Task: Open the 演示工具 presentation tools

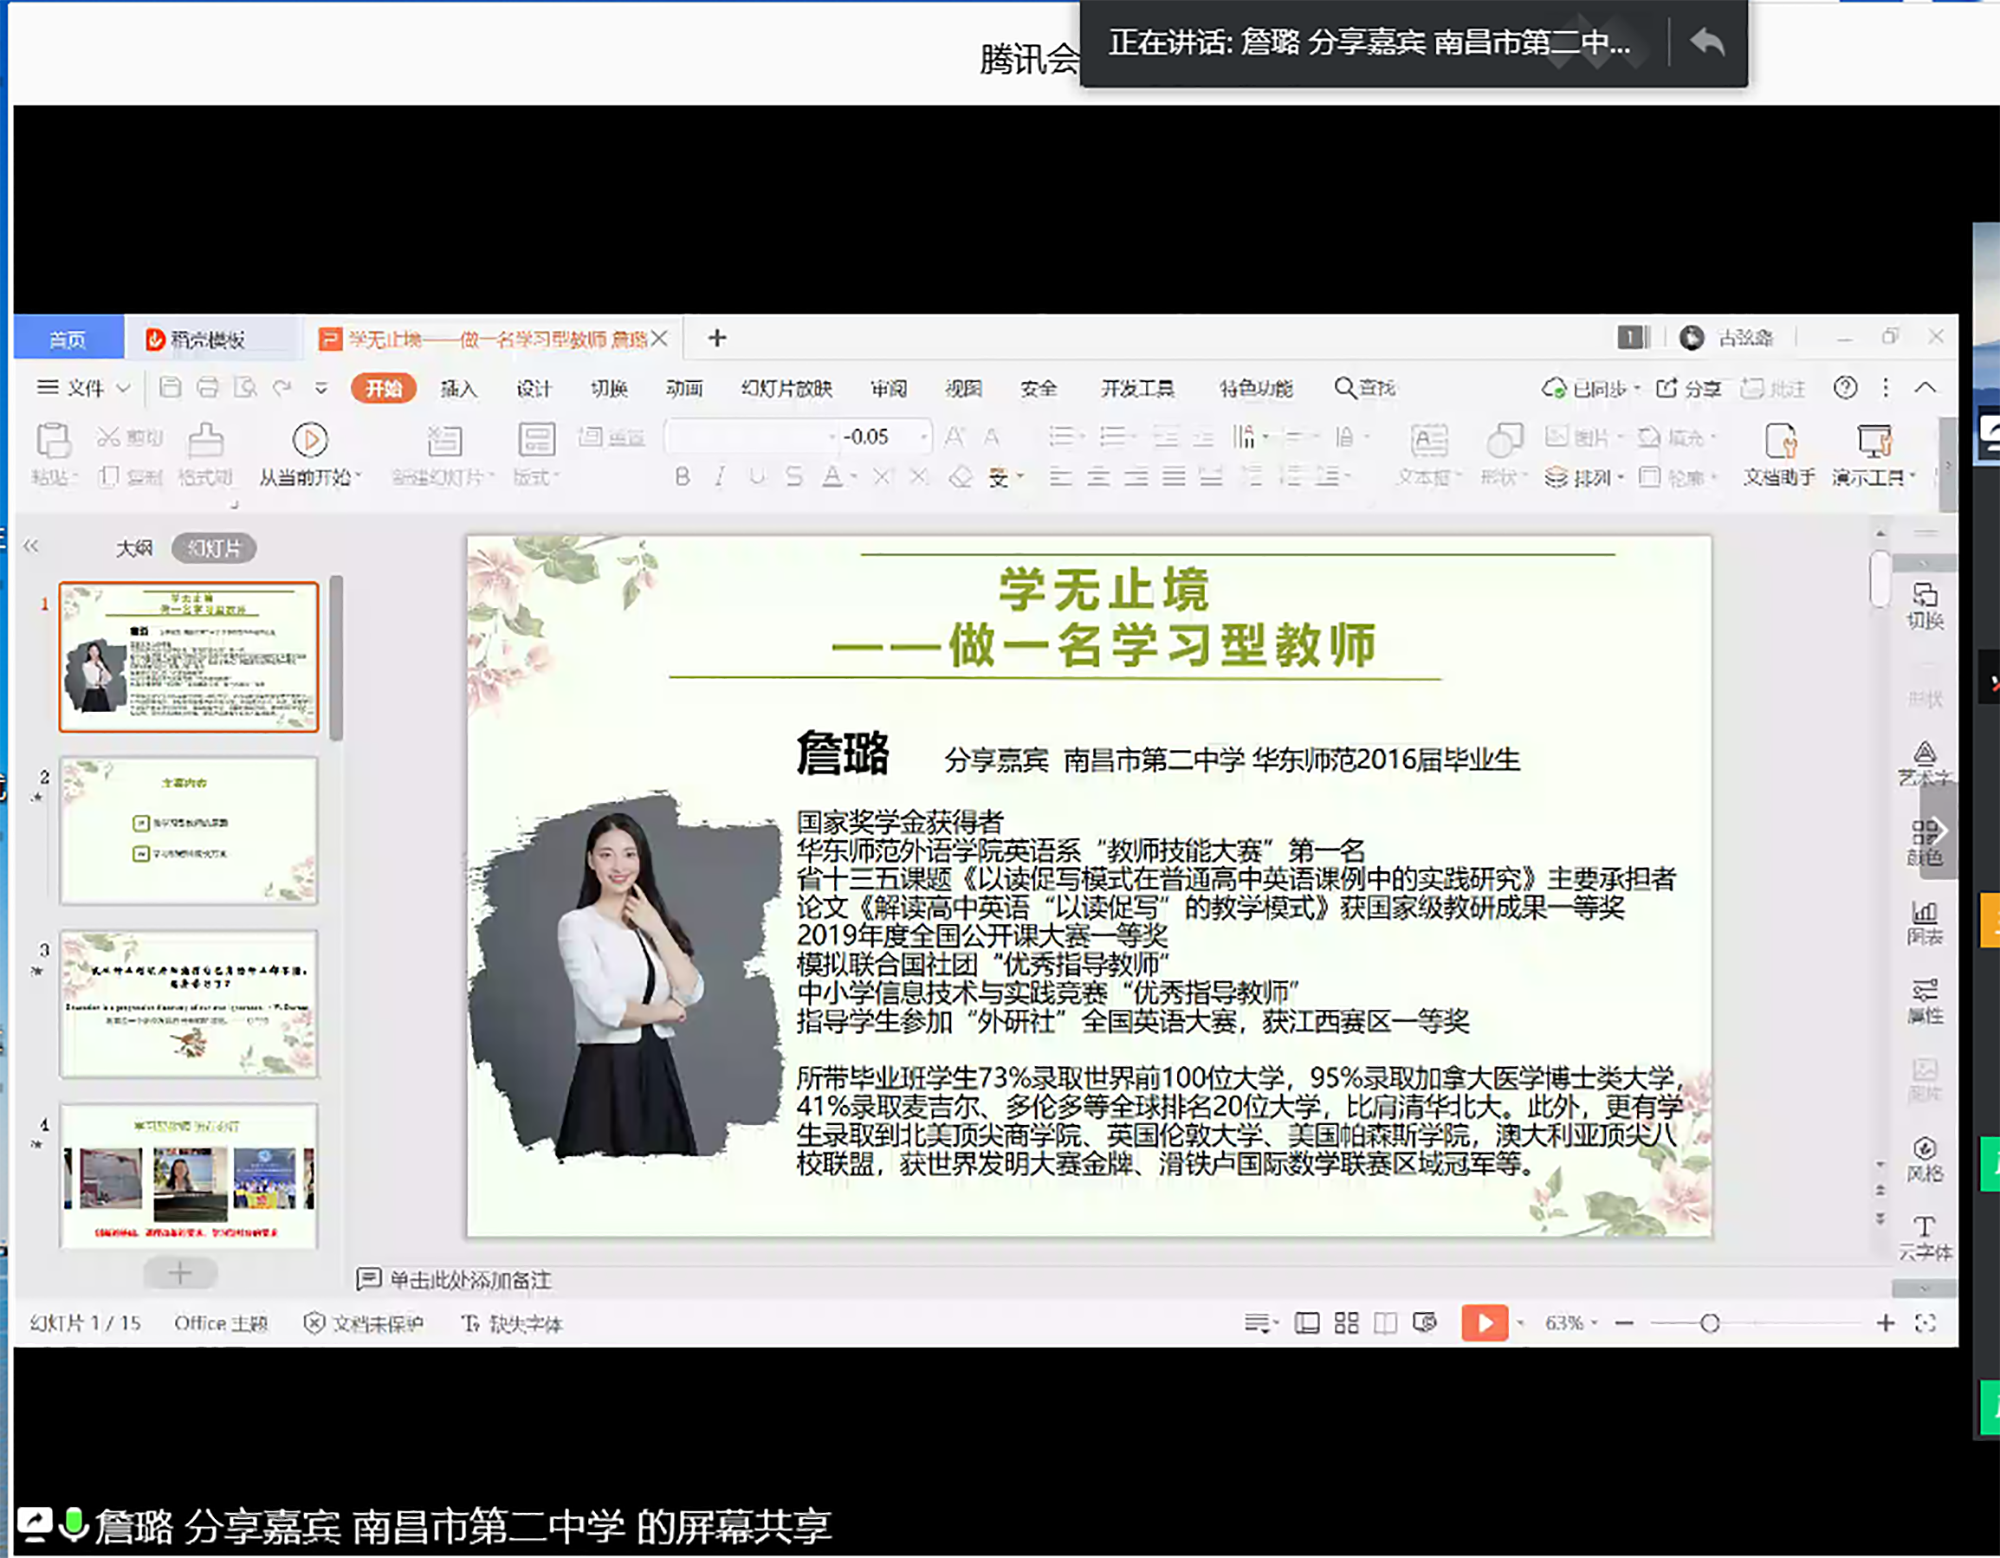Action: coord(1873,443)
